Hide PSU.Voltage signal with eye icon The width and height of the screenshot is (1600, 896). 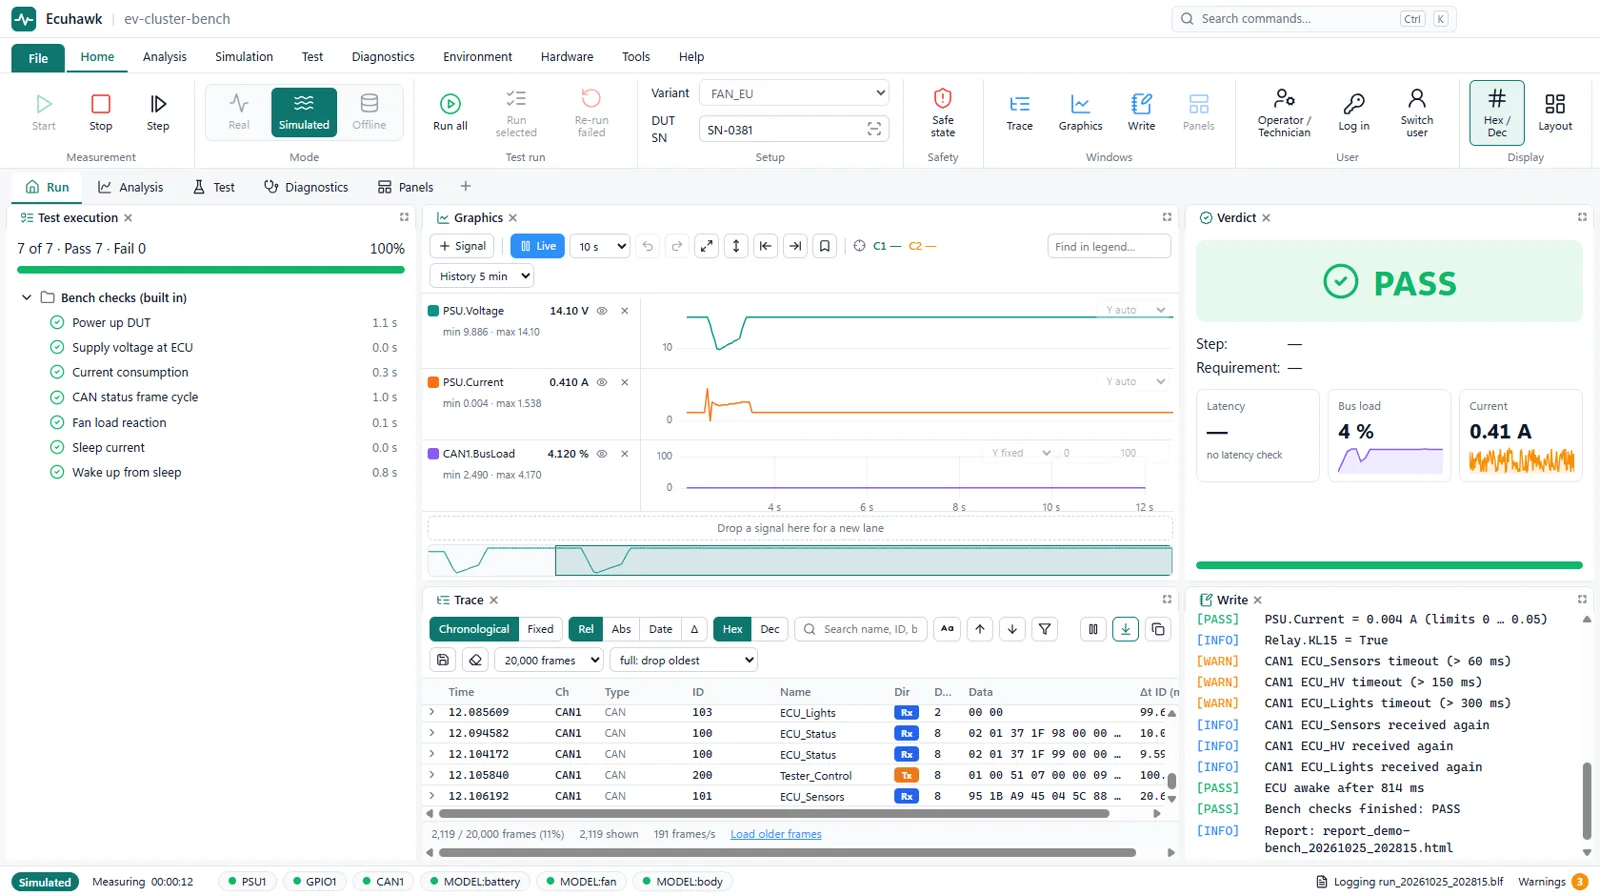coord(602,311)
